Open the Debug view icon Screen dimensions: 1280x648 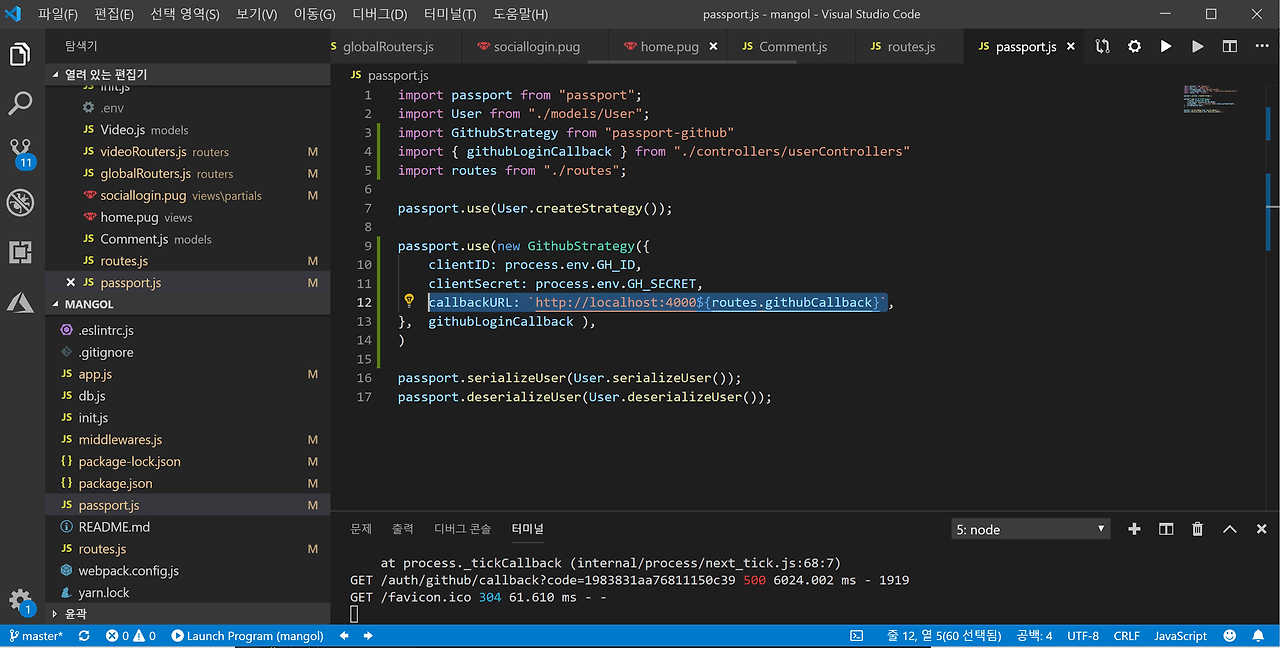point(20,203)
